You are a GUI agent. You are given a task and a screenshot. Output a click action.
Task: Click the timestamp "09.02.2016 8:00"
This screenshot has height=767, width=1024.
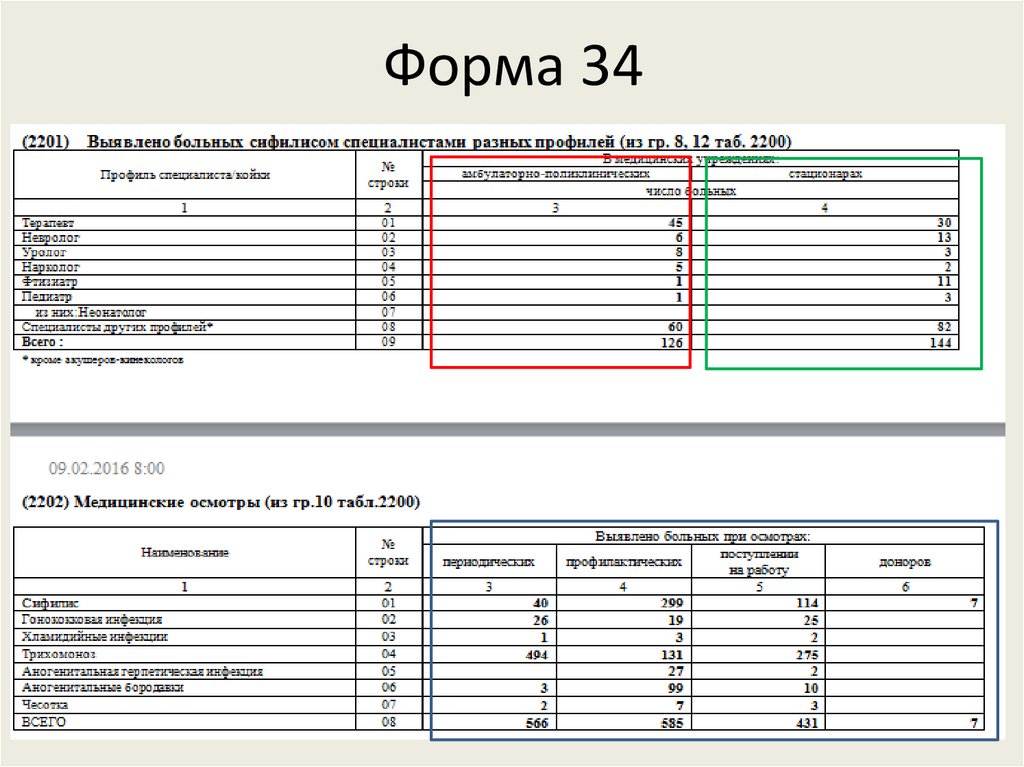pos(106,468)
